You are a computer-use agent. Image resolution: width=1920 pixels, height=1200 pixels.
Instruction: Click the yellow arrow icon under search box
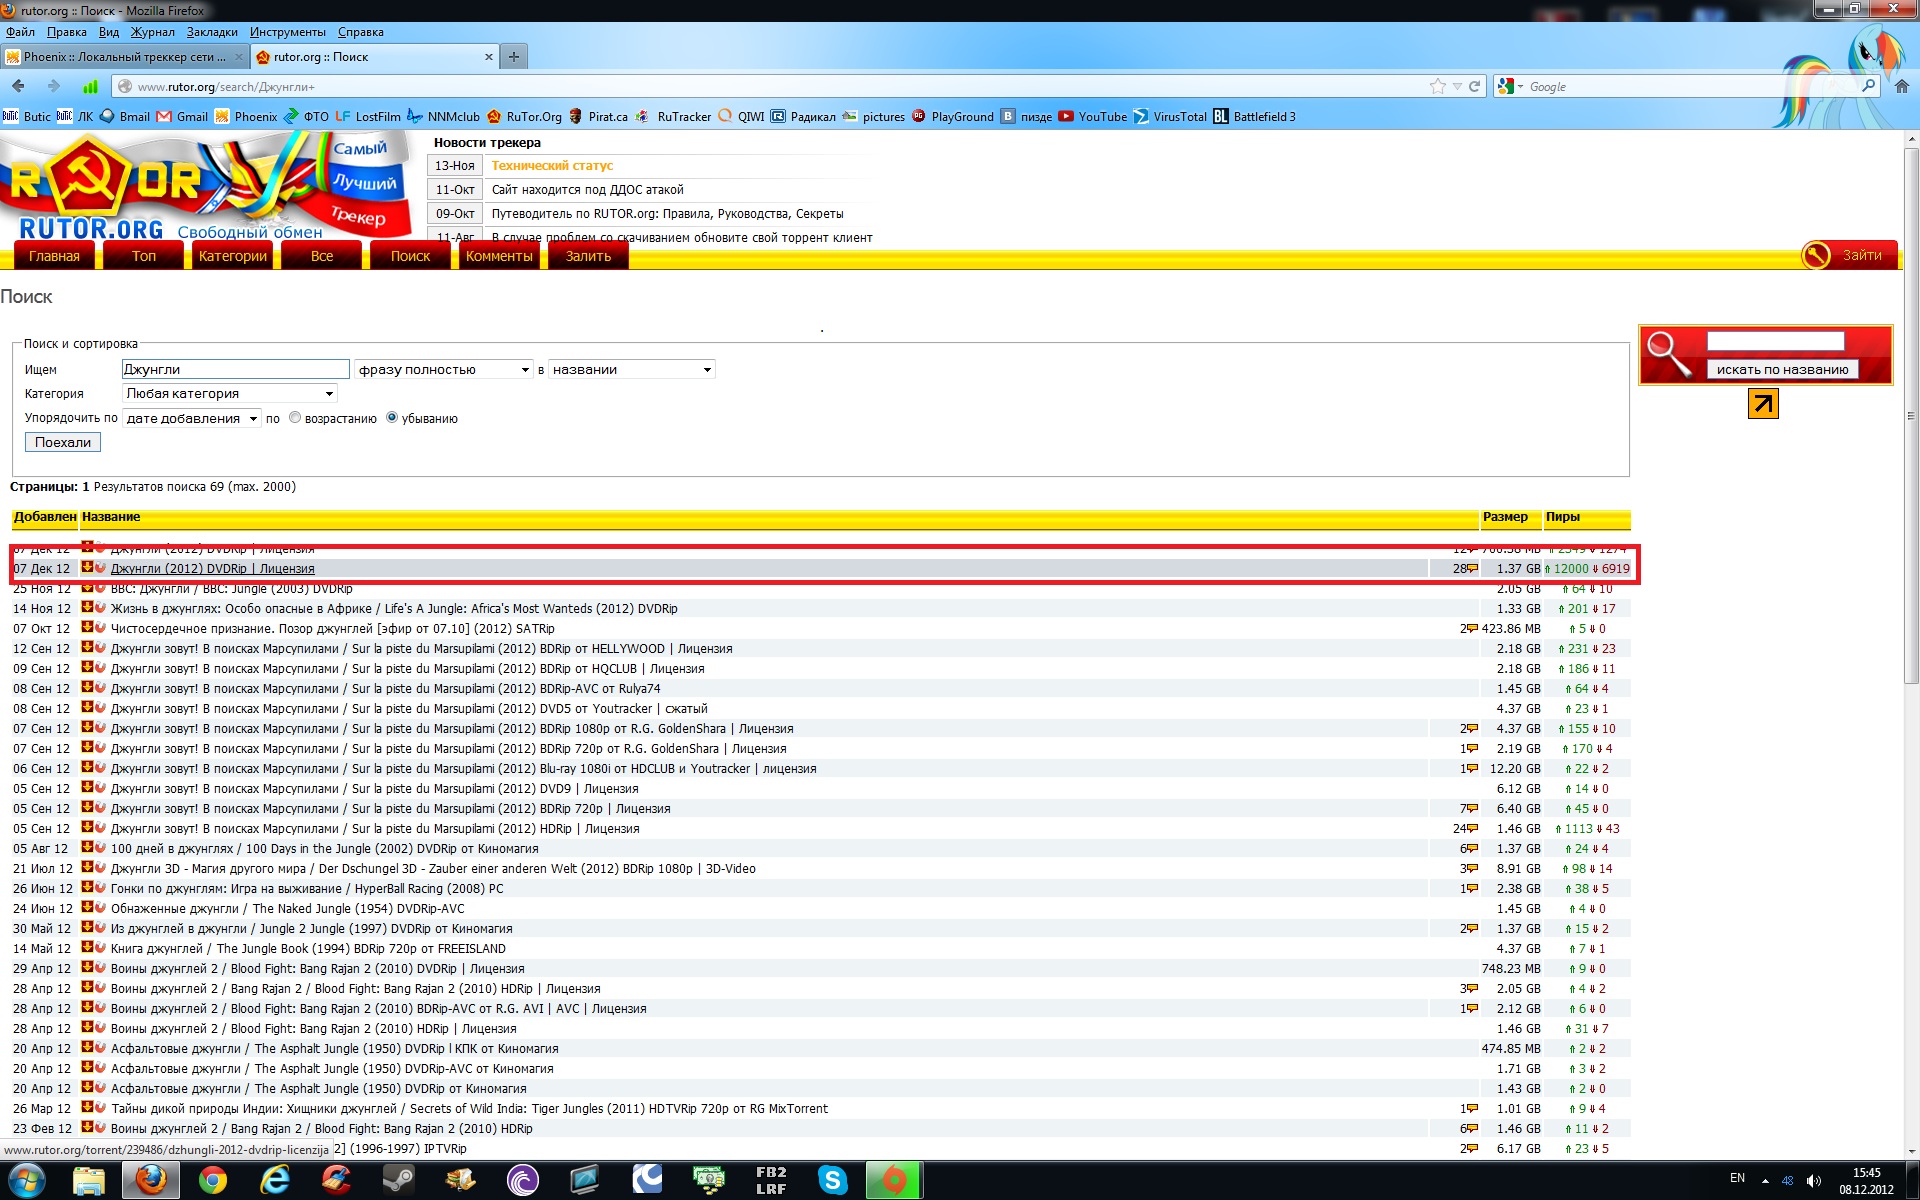pos(1763,404)
